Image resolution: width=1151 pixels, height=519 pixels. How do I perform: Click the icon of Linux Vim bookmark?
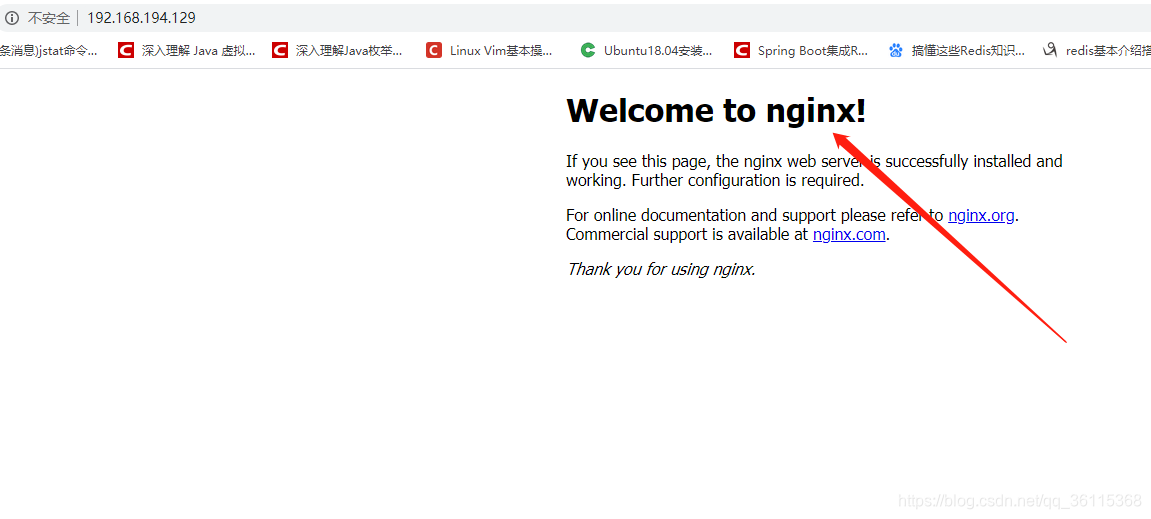pyautogui.click(x=434, y=50)
